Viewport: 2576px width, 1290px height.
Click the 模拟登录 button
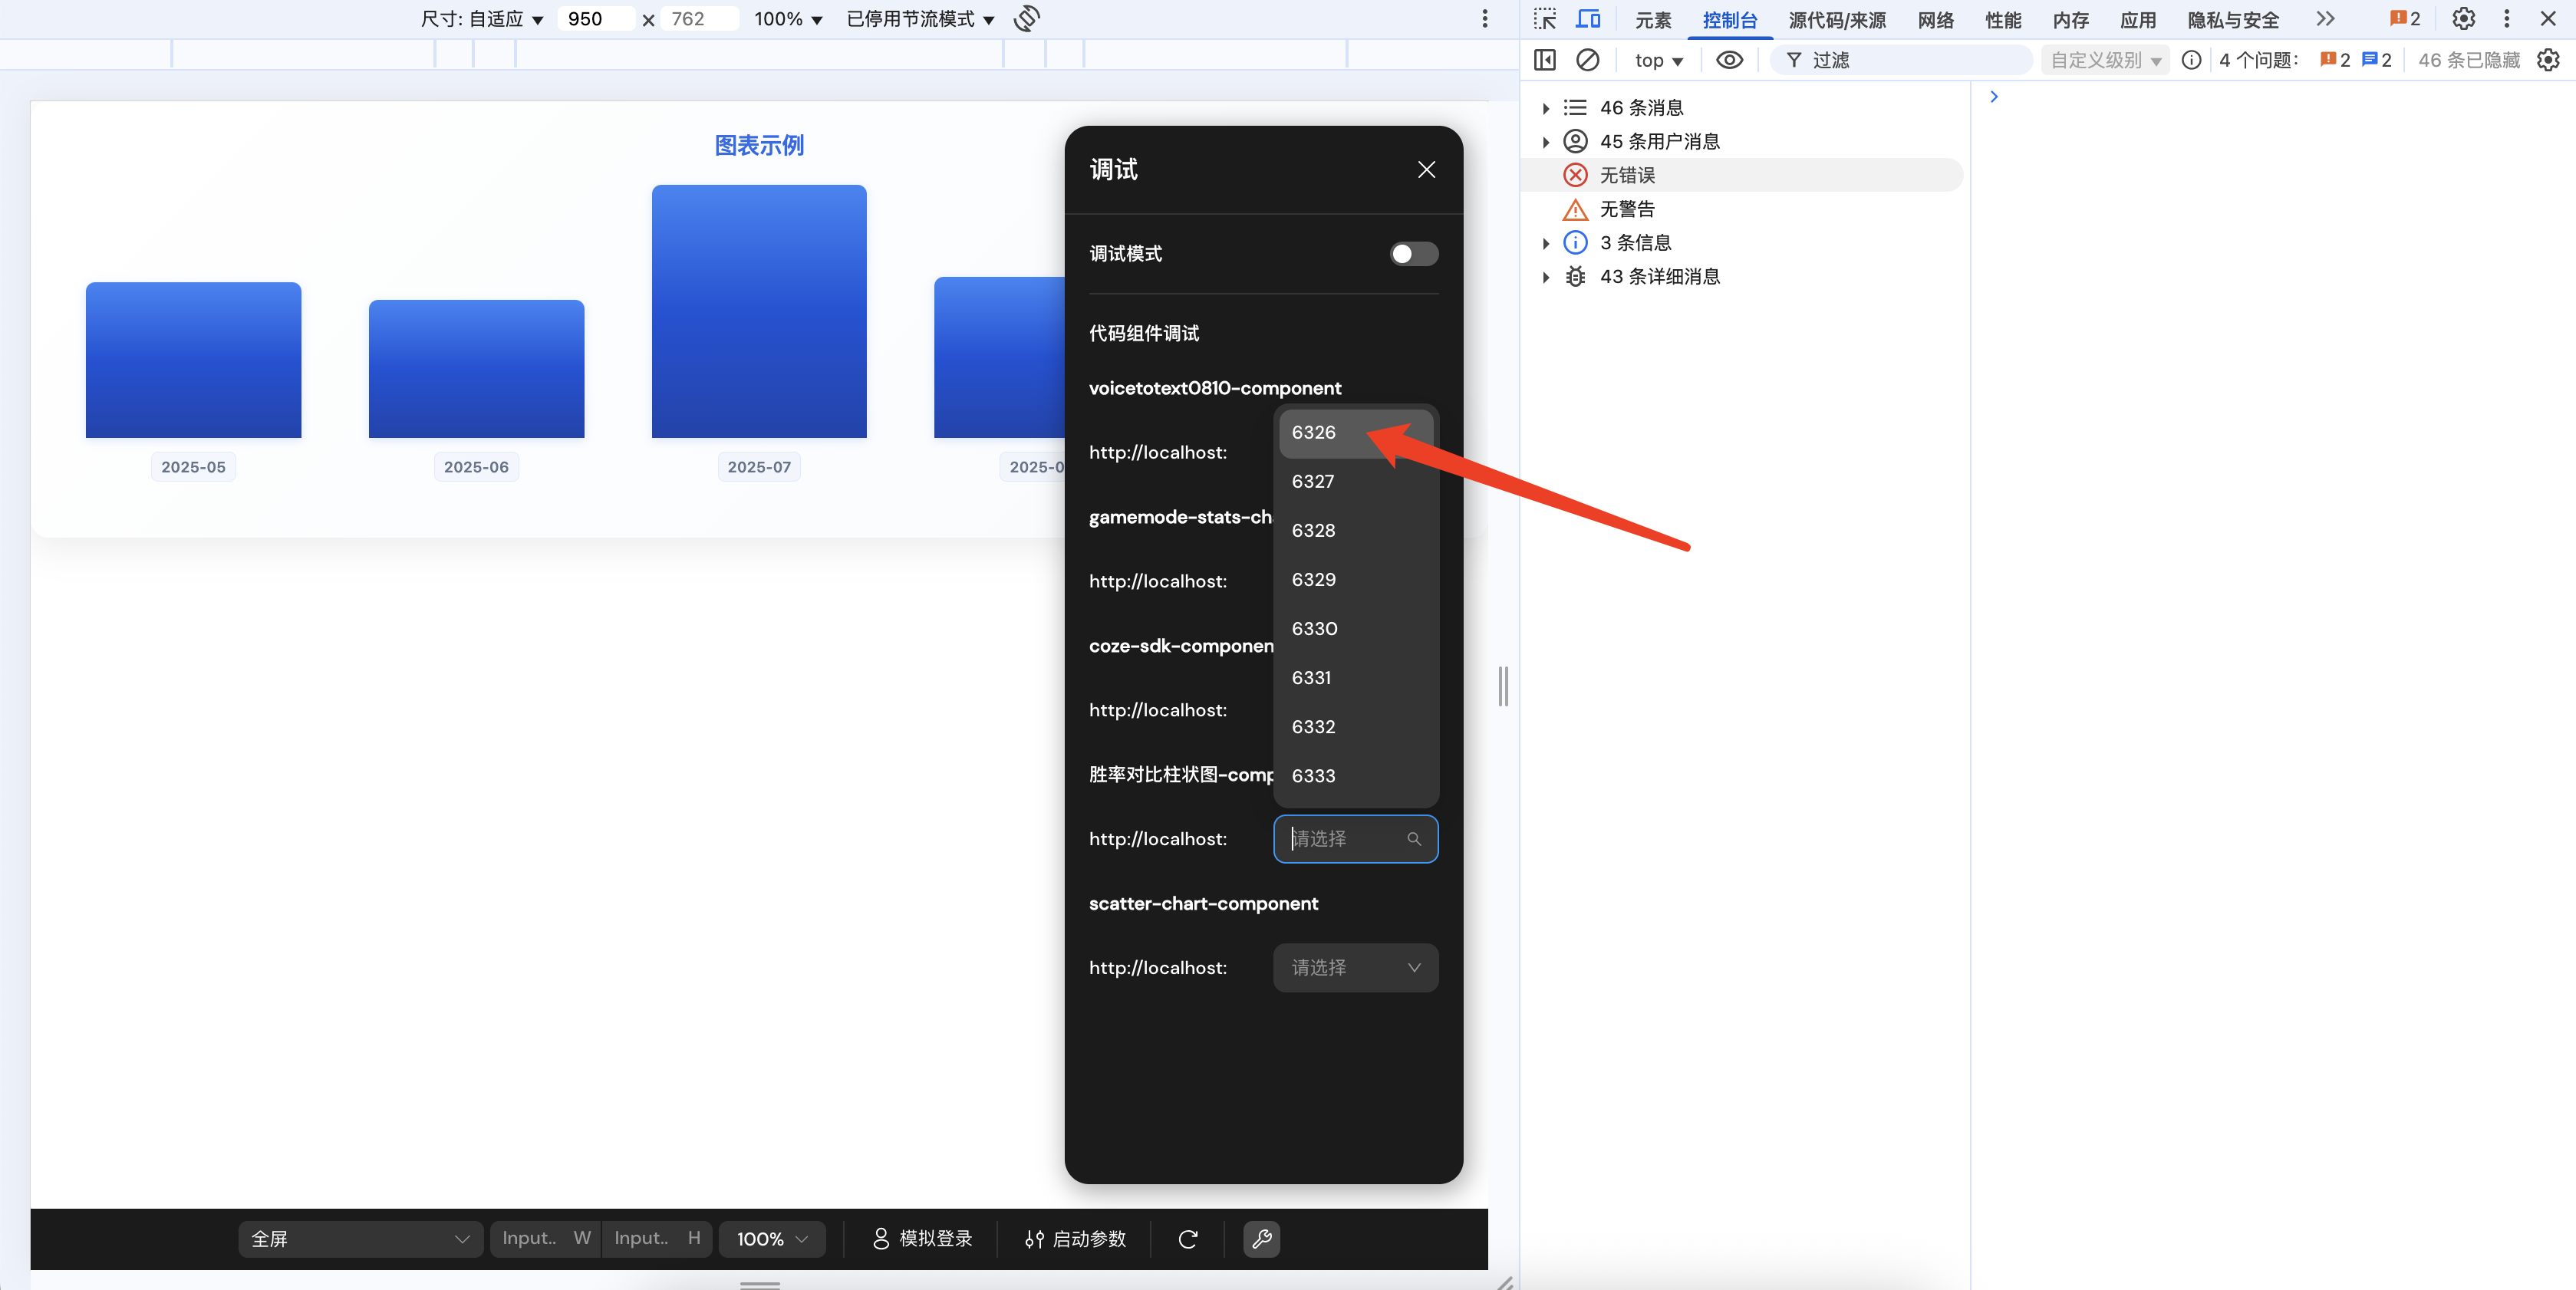click(923, 1239)
